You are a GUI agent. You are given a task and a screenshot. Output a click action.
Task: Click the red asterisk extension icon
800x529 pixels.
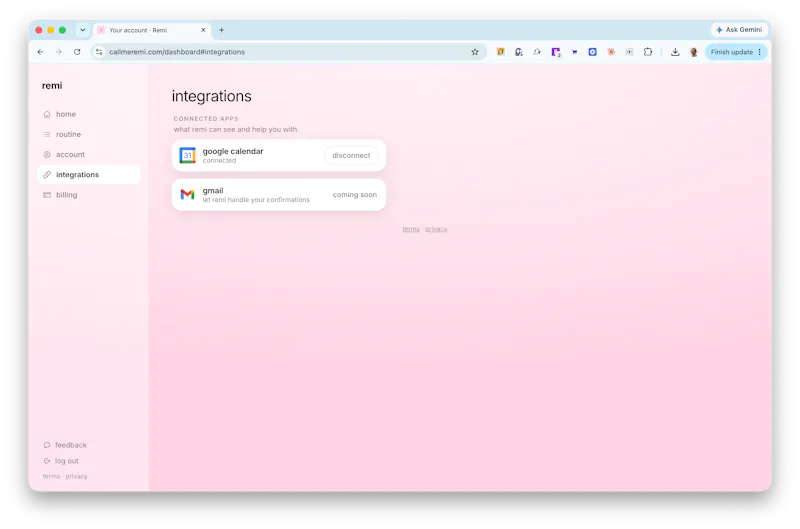(611, 52)
